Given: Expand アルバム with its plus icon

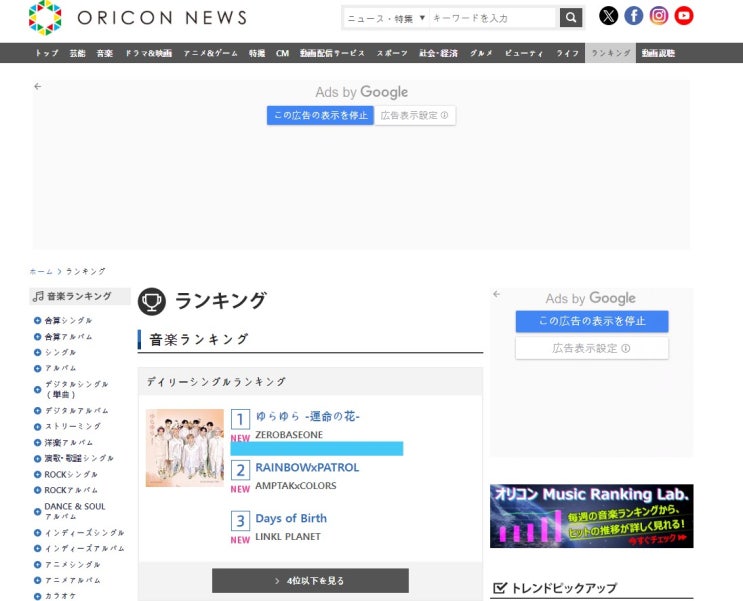Looking at the screenshot, I should 37,368.
